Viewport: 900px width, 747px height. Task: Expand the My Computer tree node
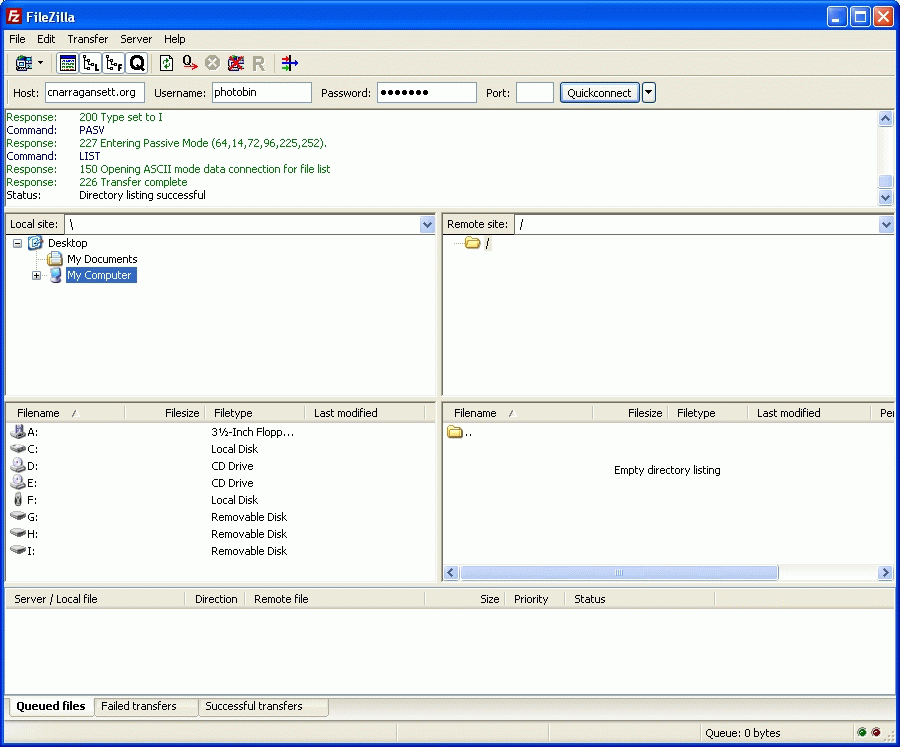(x=36, y=276)
